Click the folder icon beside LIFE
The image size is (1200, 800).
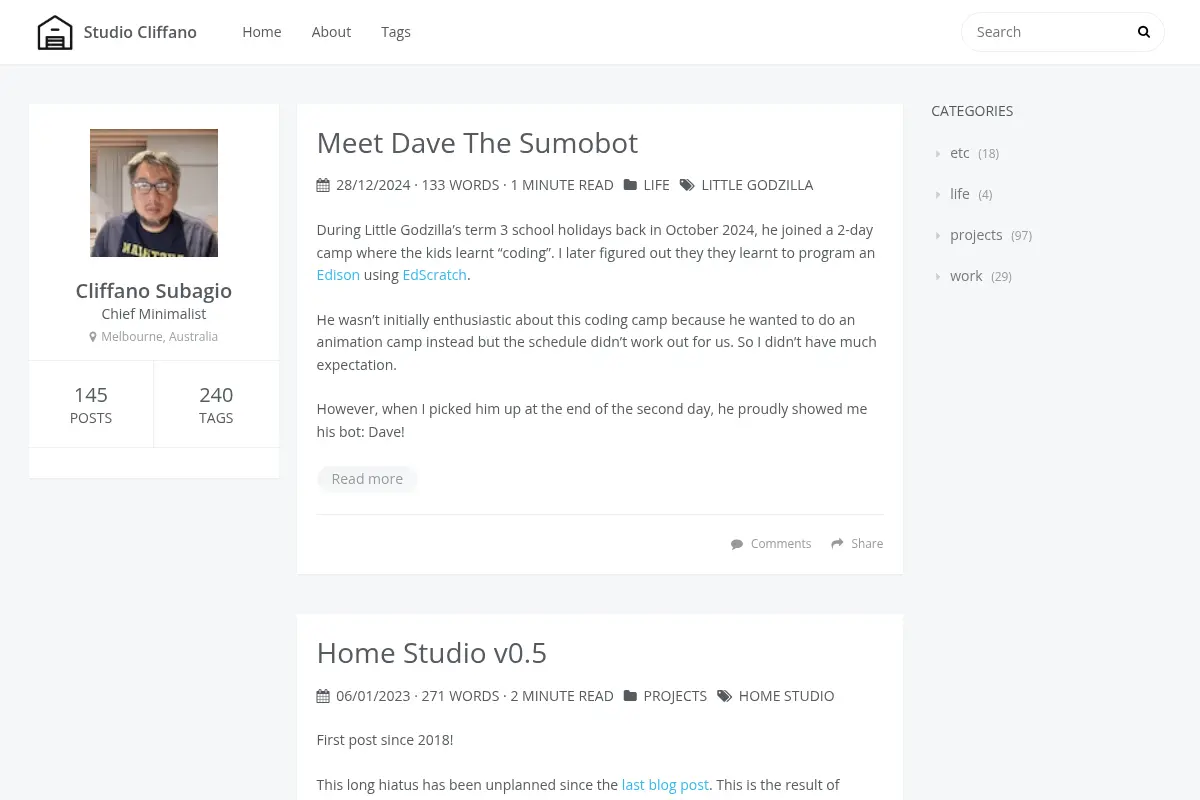[x=630, y=185]
